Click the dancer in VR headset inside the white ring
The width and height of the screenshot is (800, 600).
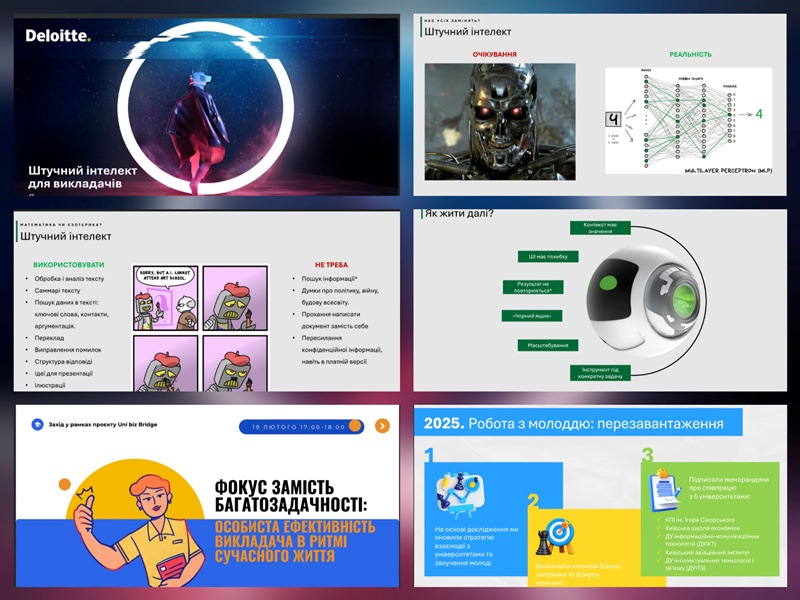[199, 130]
